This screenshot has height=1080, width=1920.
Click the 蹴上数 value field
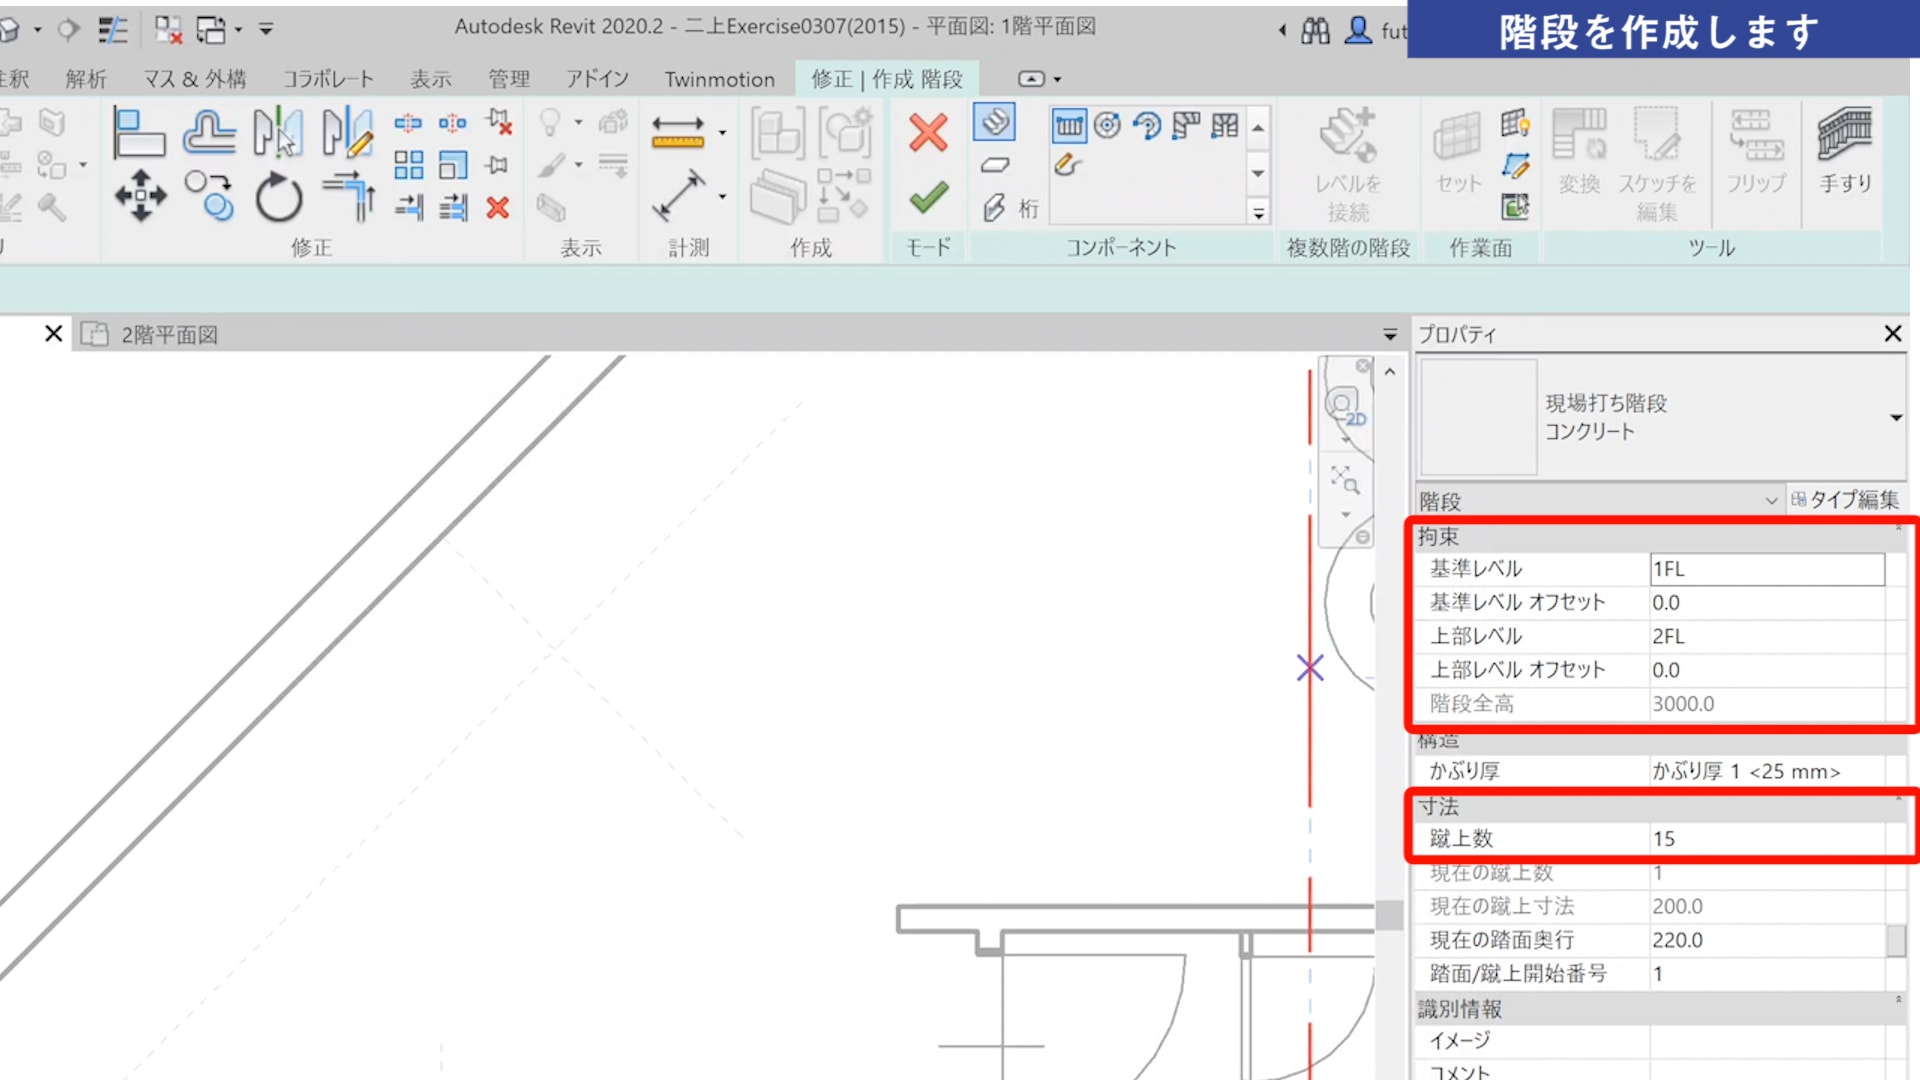(x=1766, y=839)
